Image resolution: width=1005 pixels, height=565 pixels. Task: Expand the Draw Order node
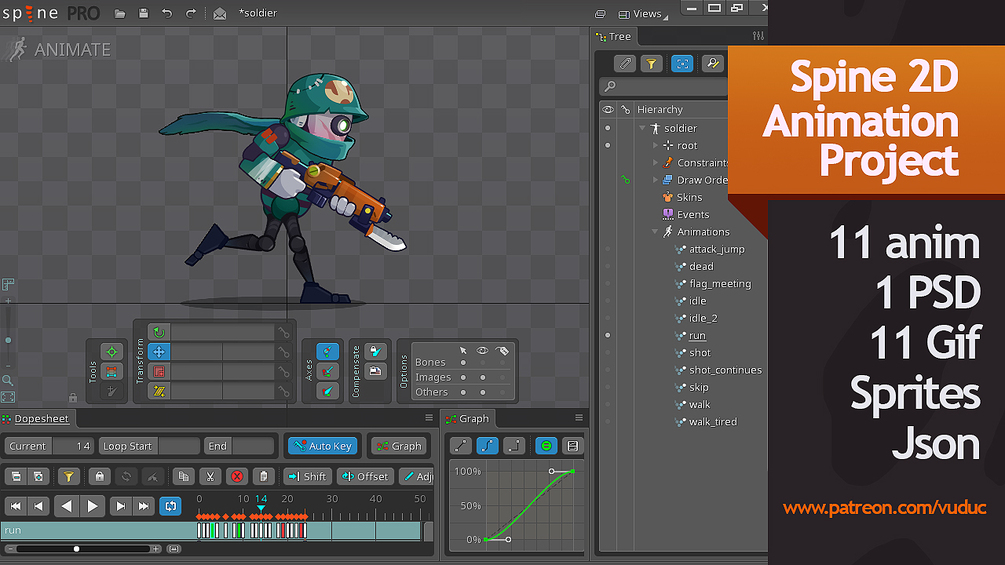(x=655, y=180)
